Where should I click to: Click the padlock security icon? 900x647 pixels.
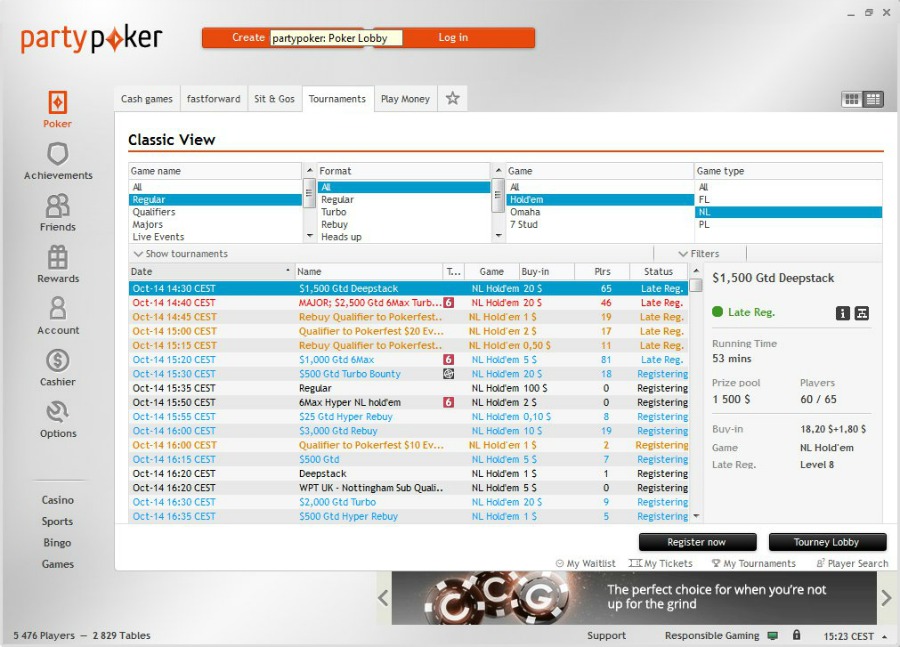[796, 635]
